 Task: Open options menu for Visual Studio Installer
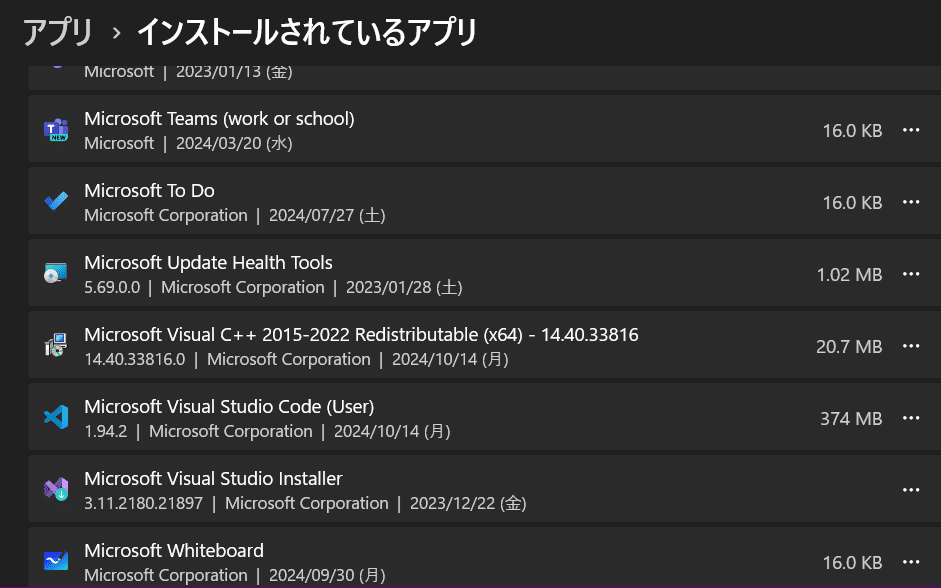pyautogui.click(x=911, y=490)
